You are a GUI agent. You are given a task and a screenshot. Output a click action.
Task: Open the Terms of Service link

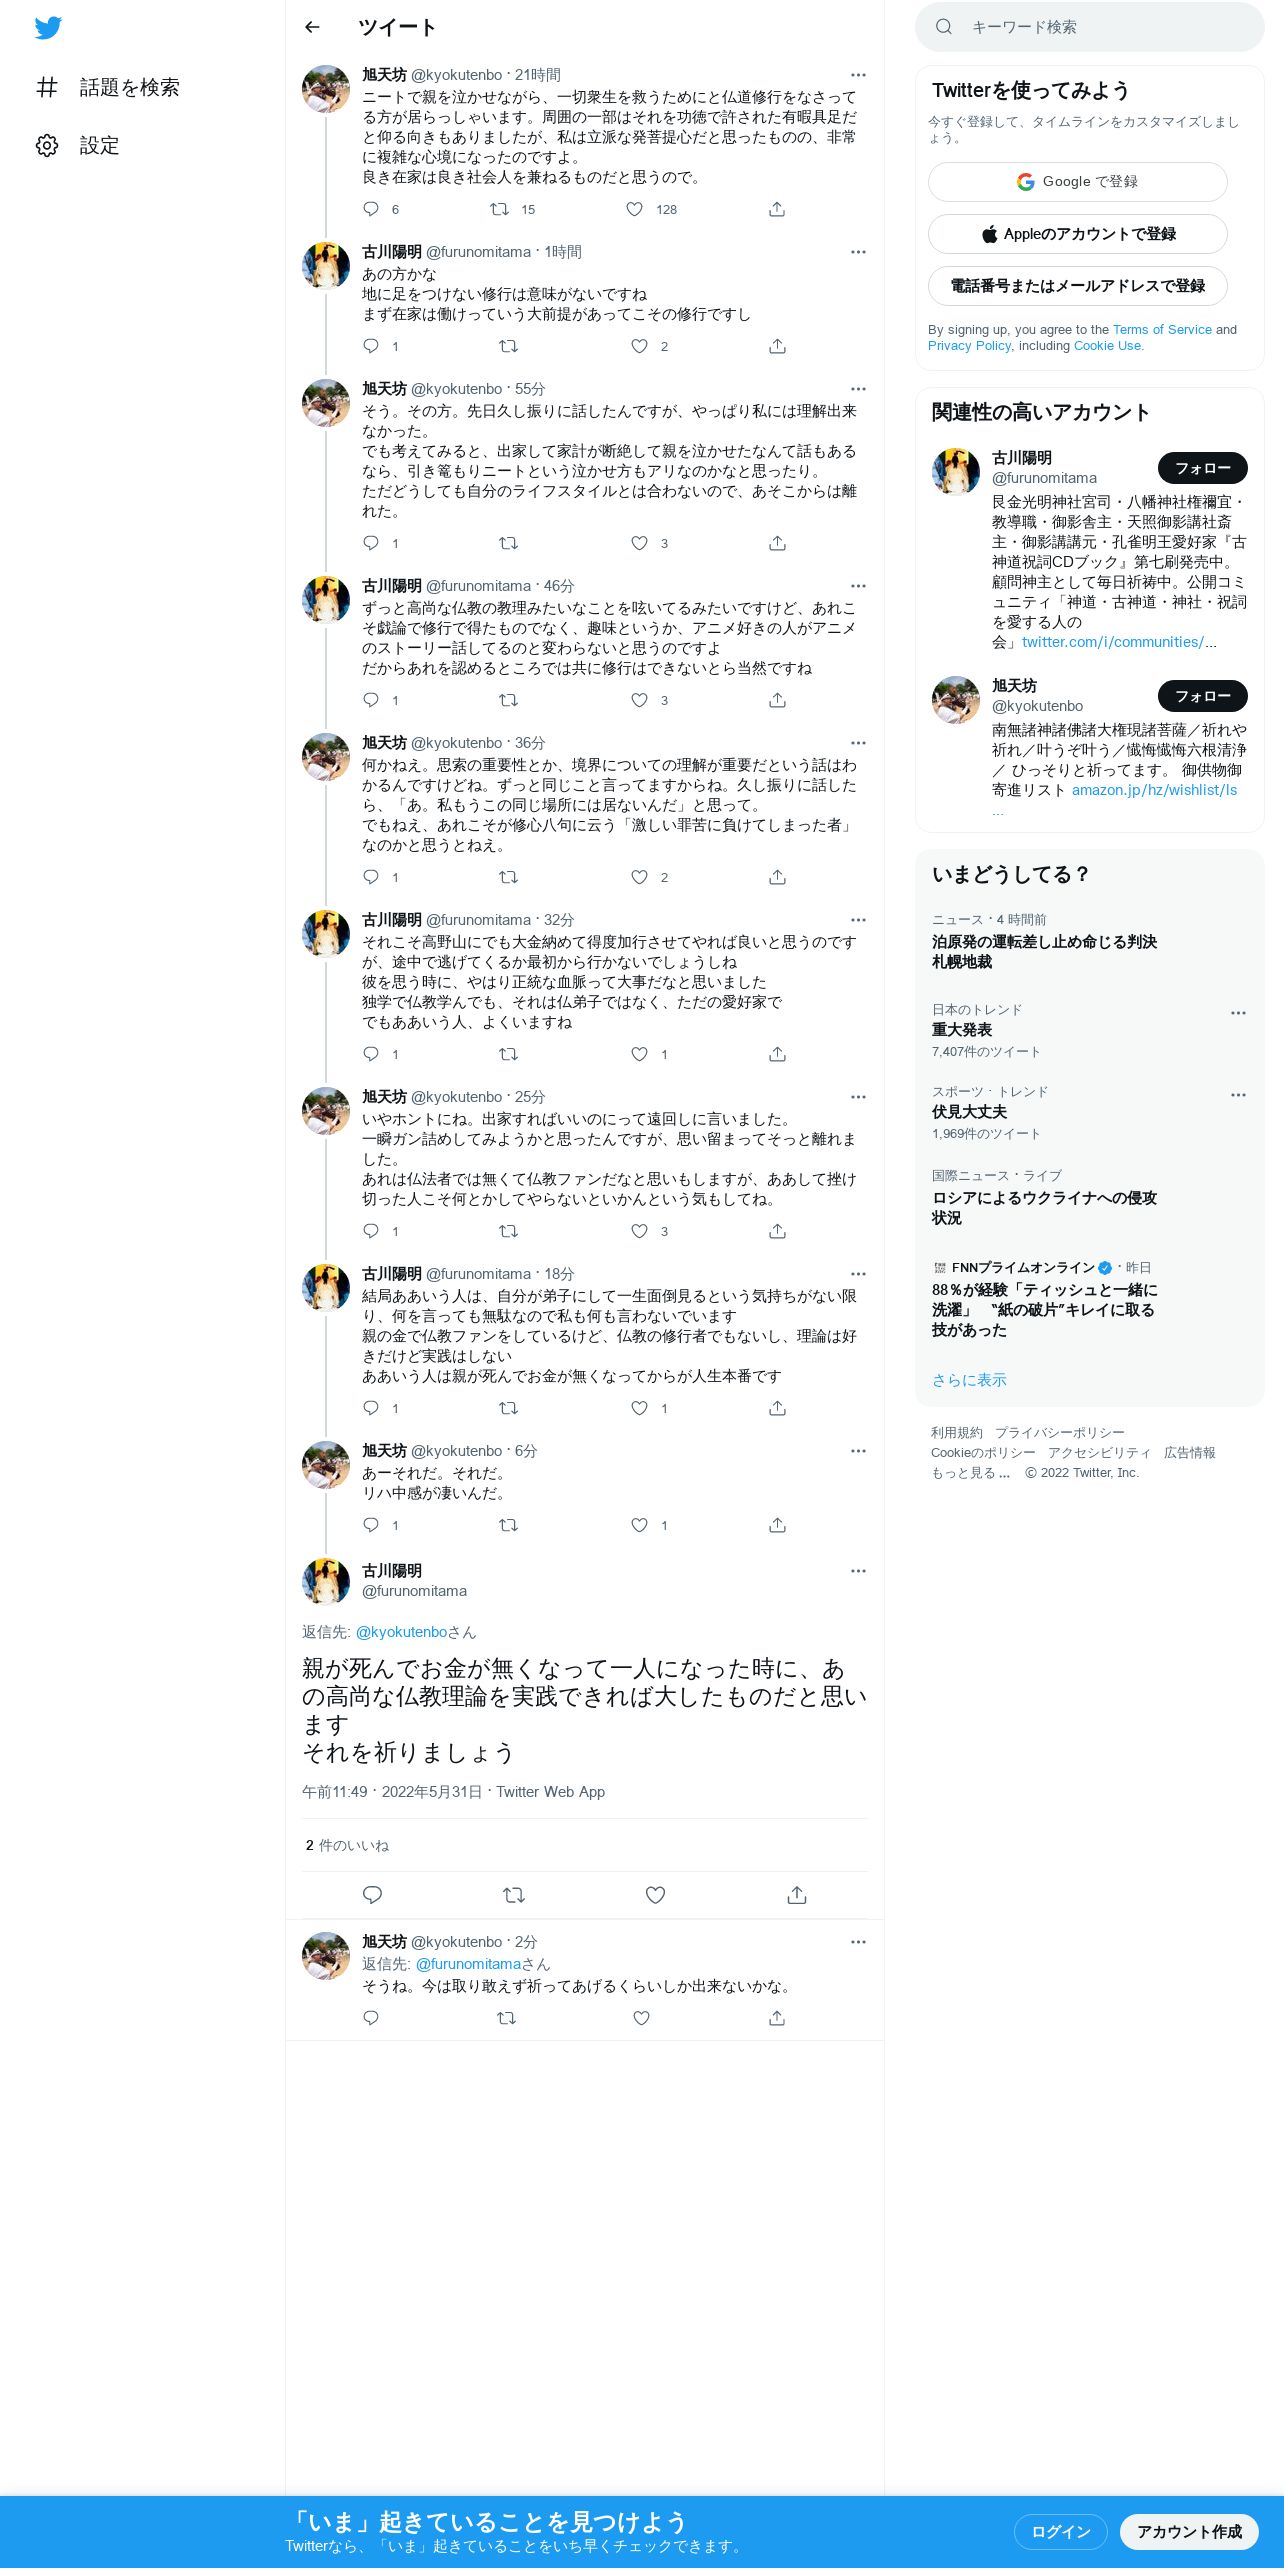[x=1162, y=329]
